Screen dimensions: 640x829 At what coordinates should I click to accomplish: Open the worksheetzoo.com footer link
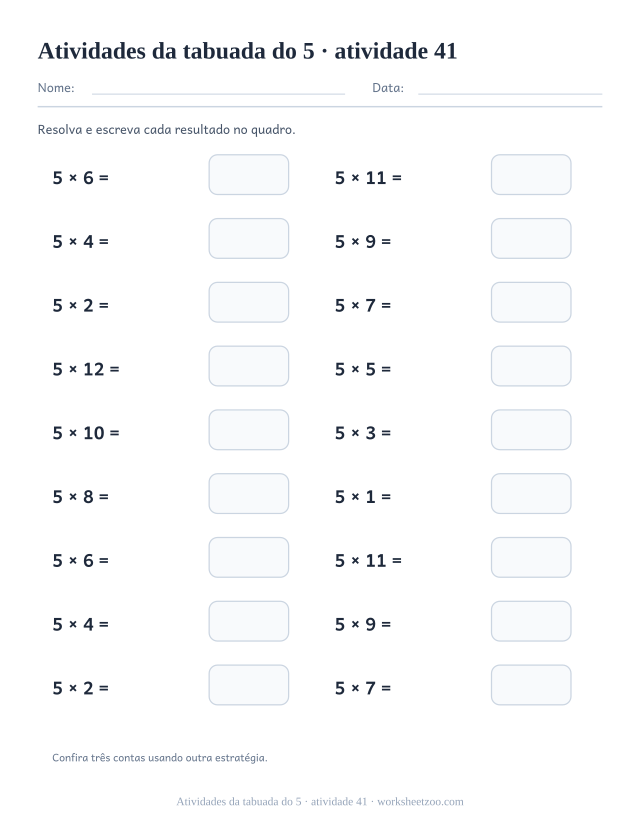tap(420, 802)
